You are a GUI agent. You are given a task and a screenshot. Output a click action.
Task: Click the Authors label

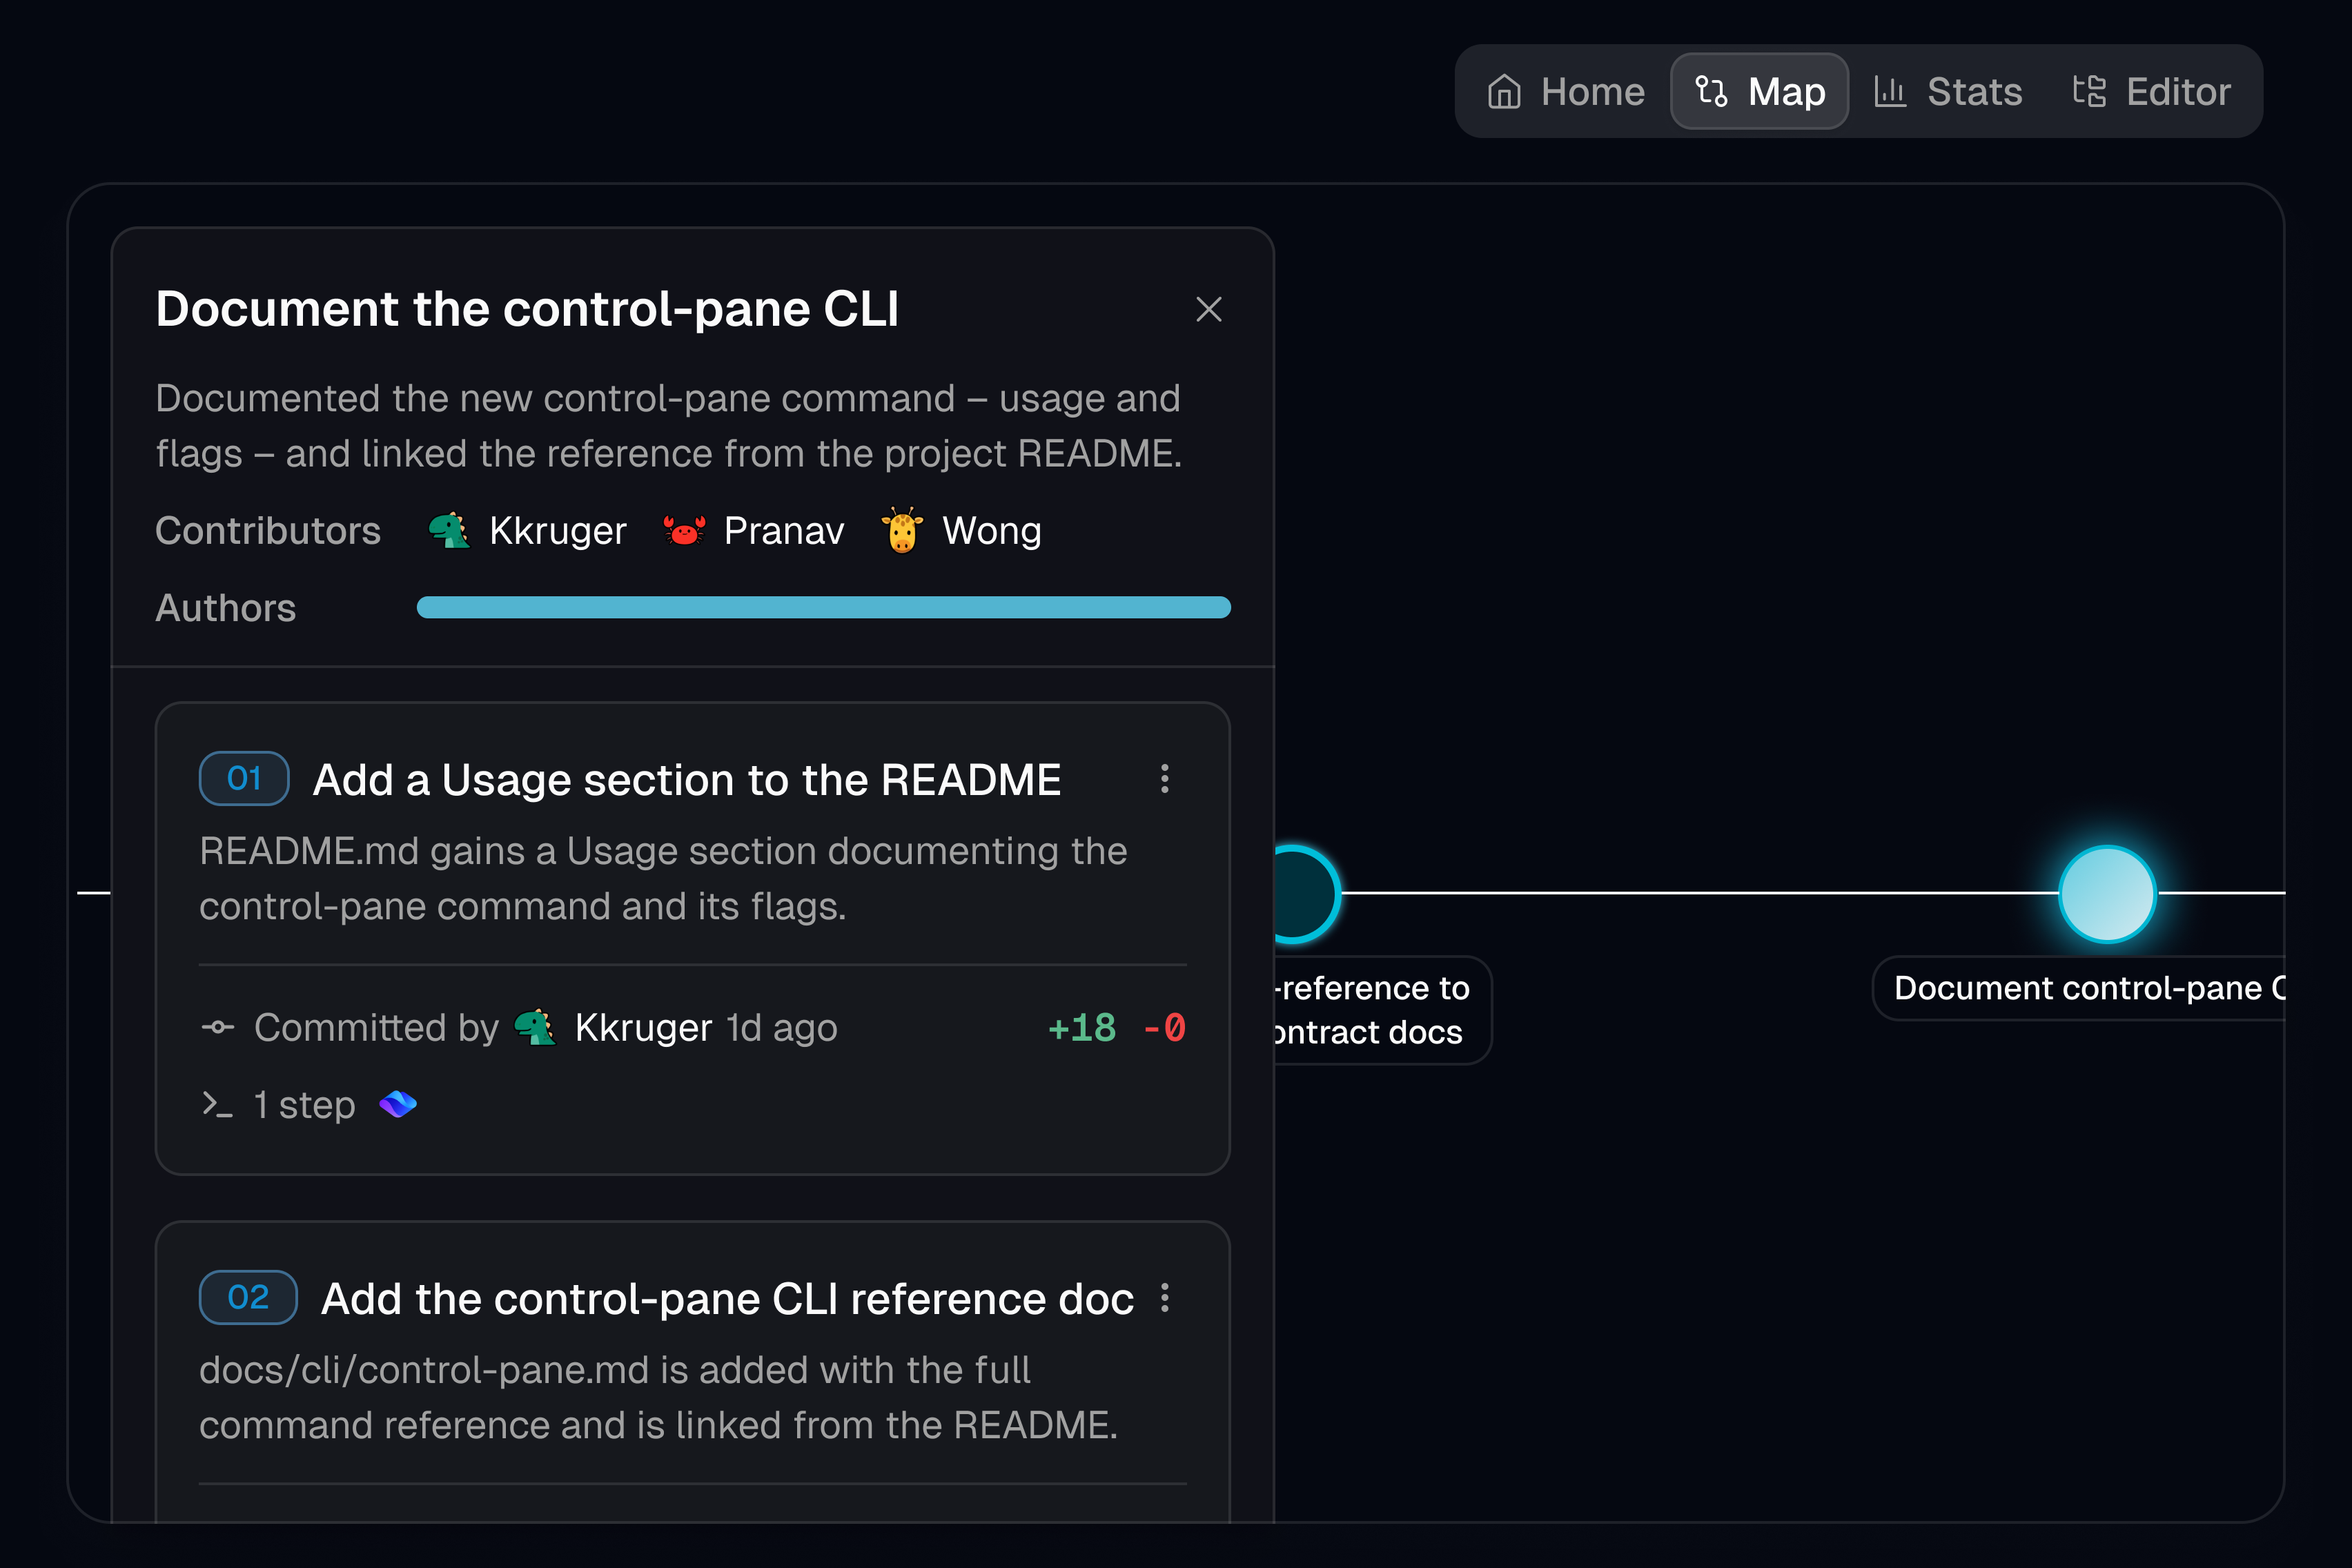[x=226, y=608]
